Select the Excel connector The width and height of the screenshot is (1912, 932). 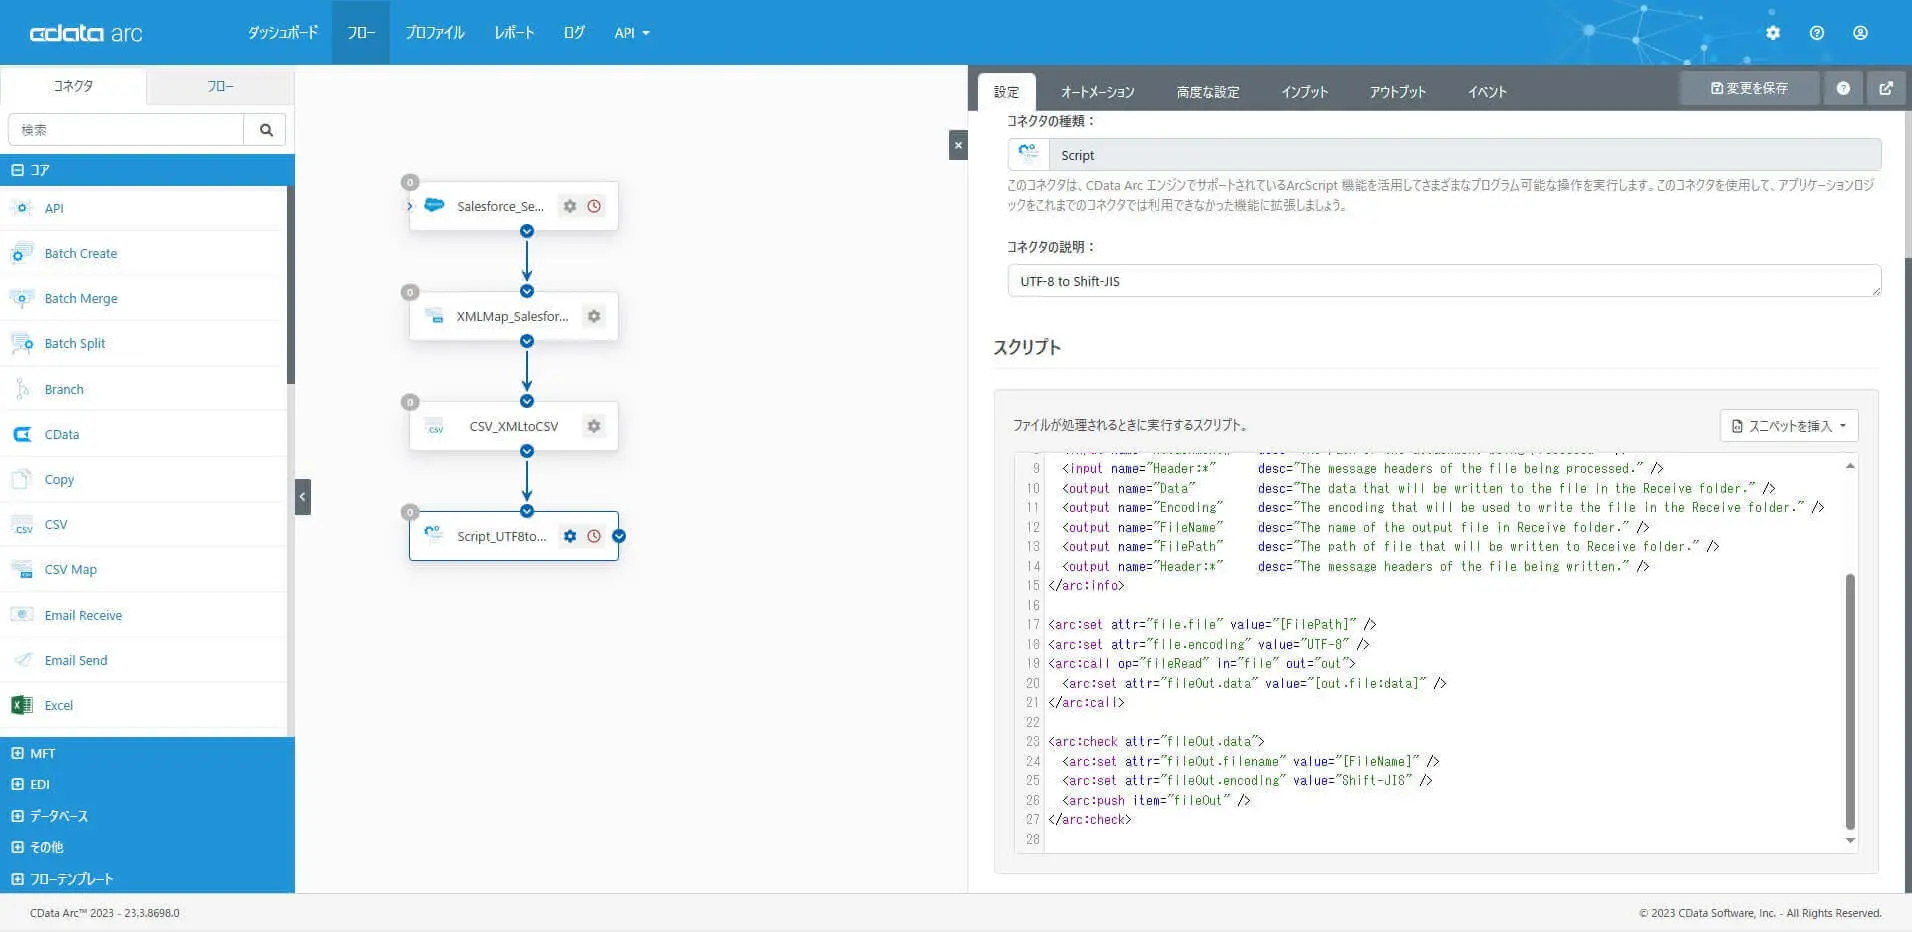[143, 705]
